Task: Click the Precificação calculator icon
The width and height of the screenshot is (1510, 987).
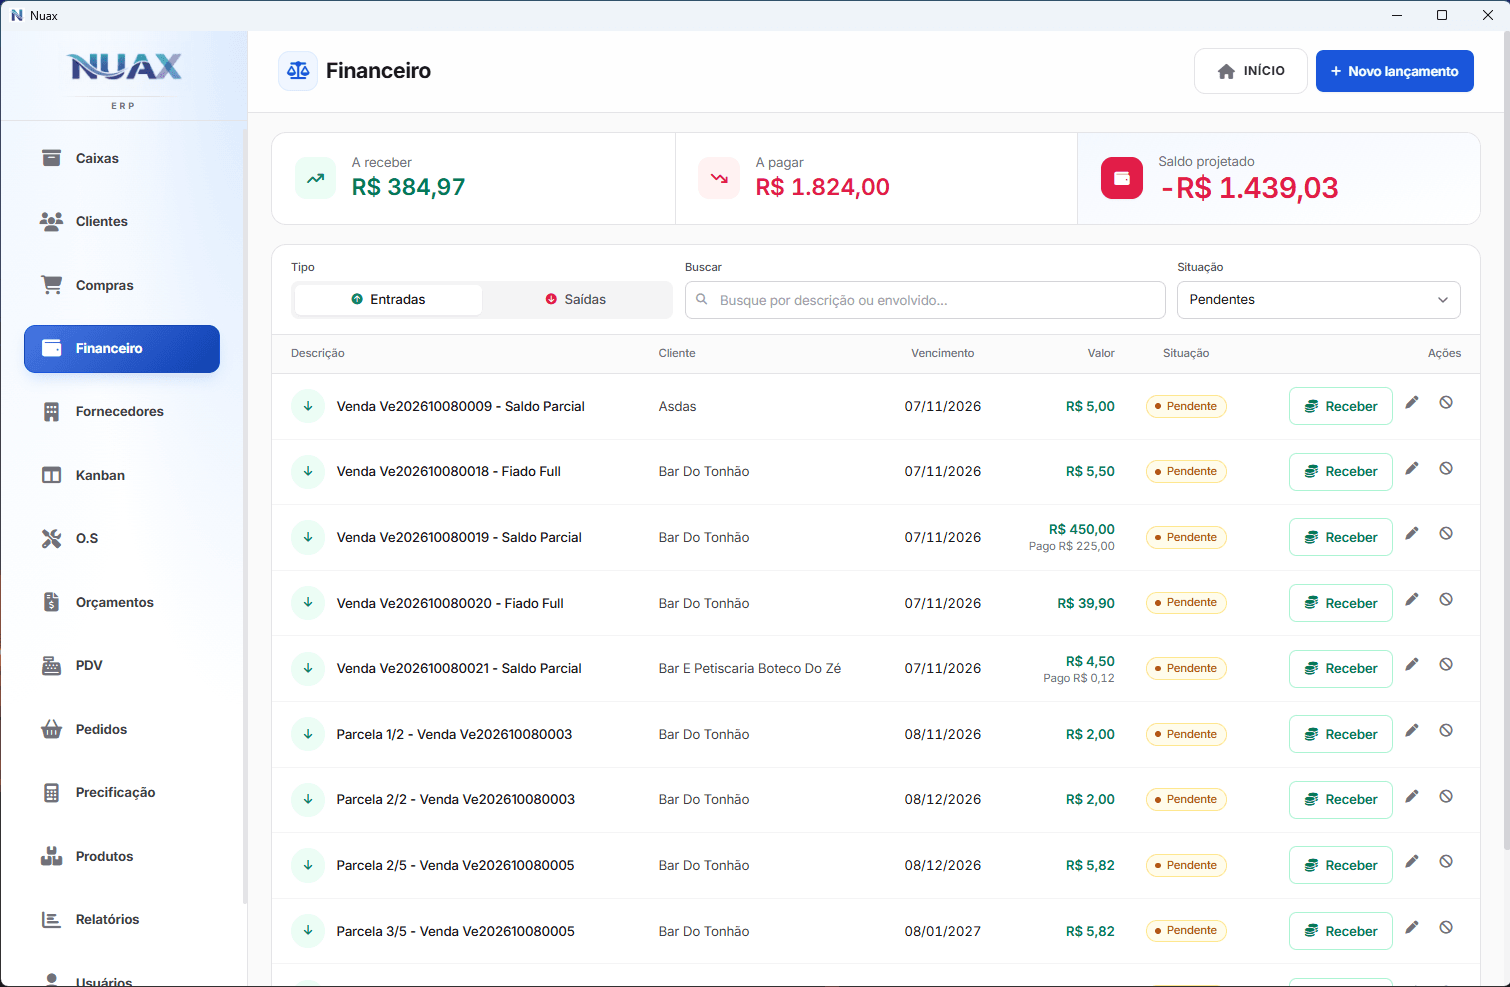Action: point(51,793)
